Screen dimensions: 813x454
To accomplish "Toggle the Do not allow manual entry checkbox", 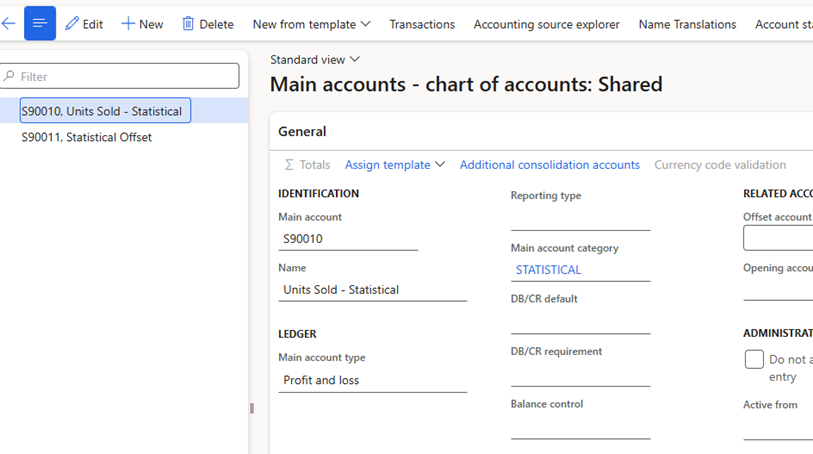I will tap(754, 359).
